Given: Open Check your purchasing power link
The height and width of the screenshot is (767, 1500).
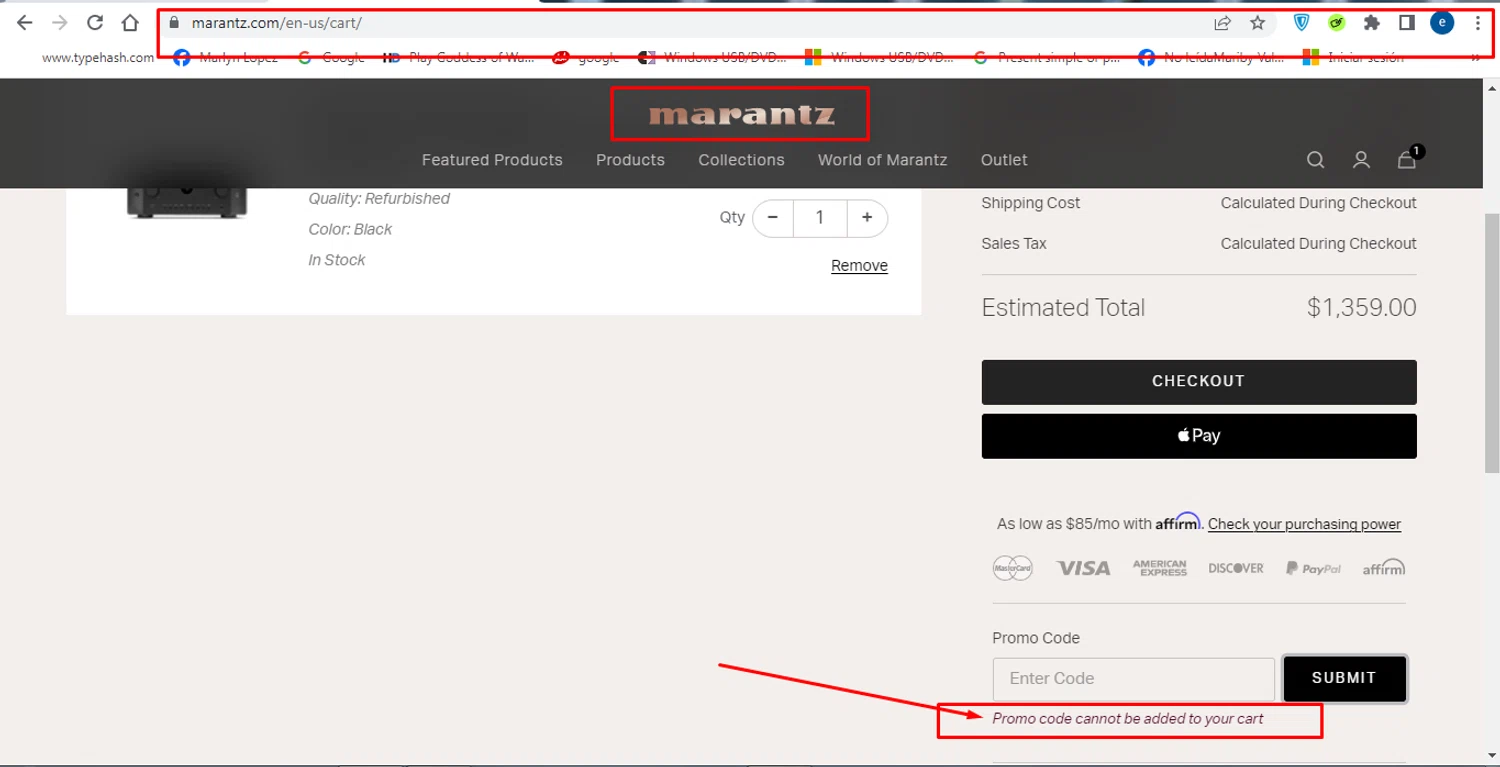Looking at the screenshot, I should 1304,524.
